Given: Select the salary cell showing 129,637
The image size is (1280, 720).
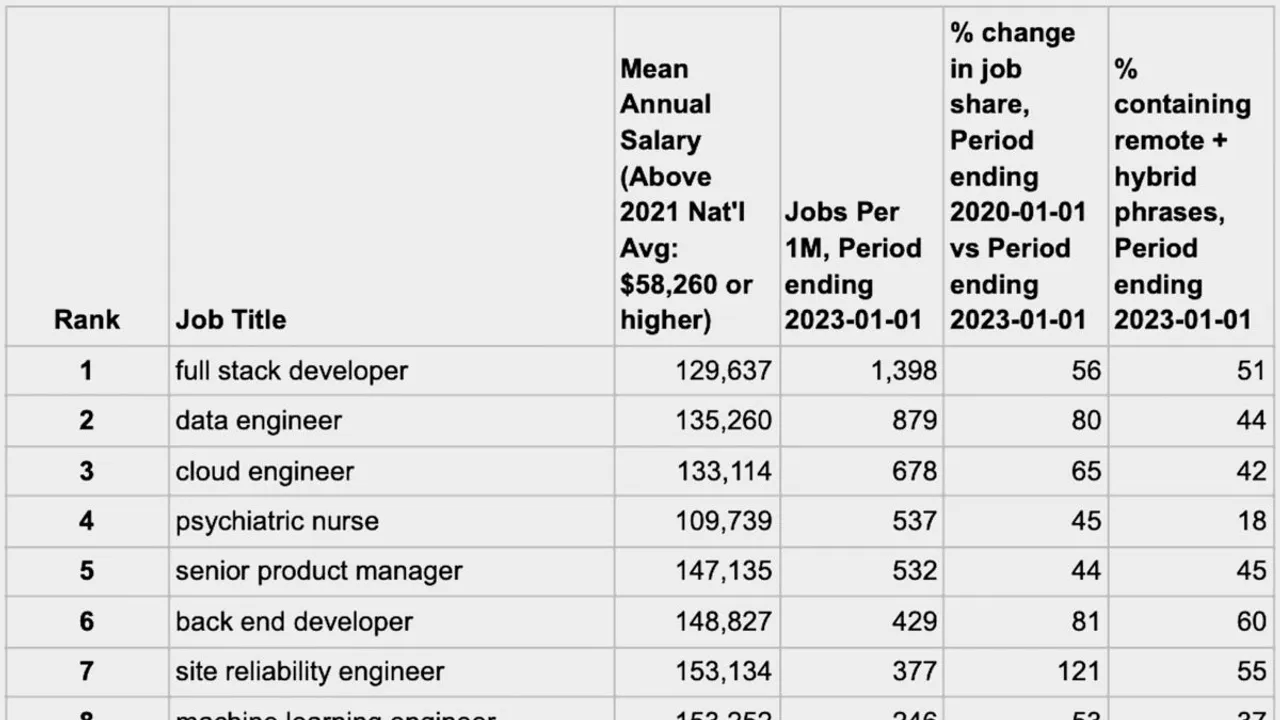Looking at the screenshot, I should 724,371.
